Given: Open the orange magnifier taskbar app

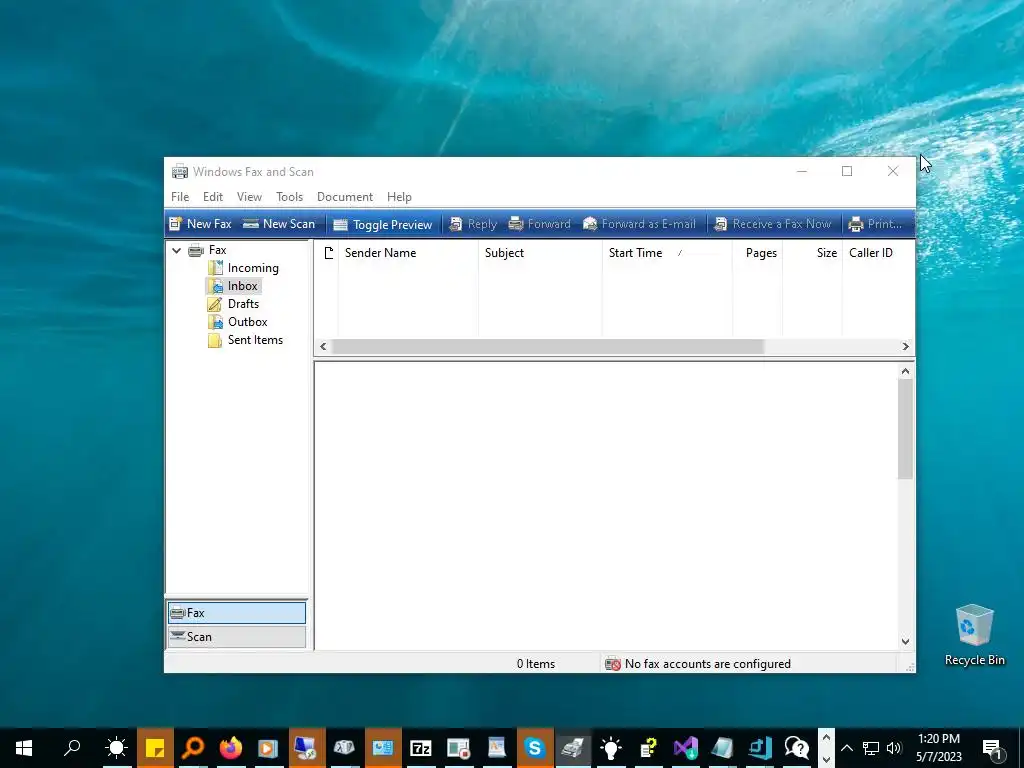Looking at the screenshot, I should (193, 748).
